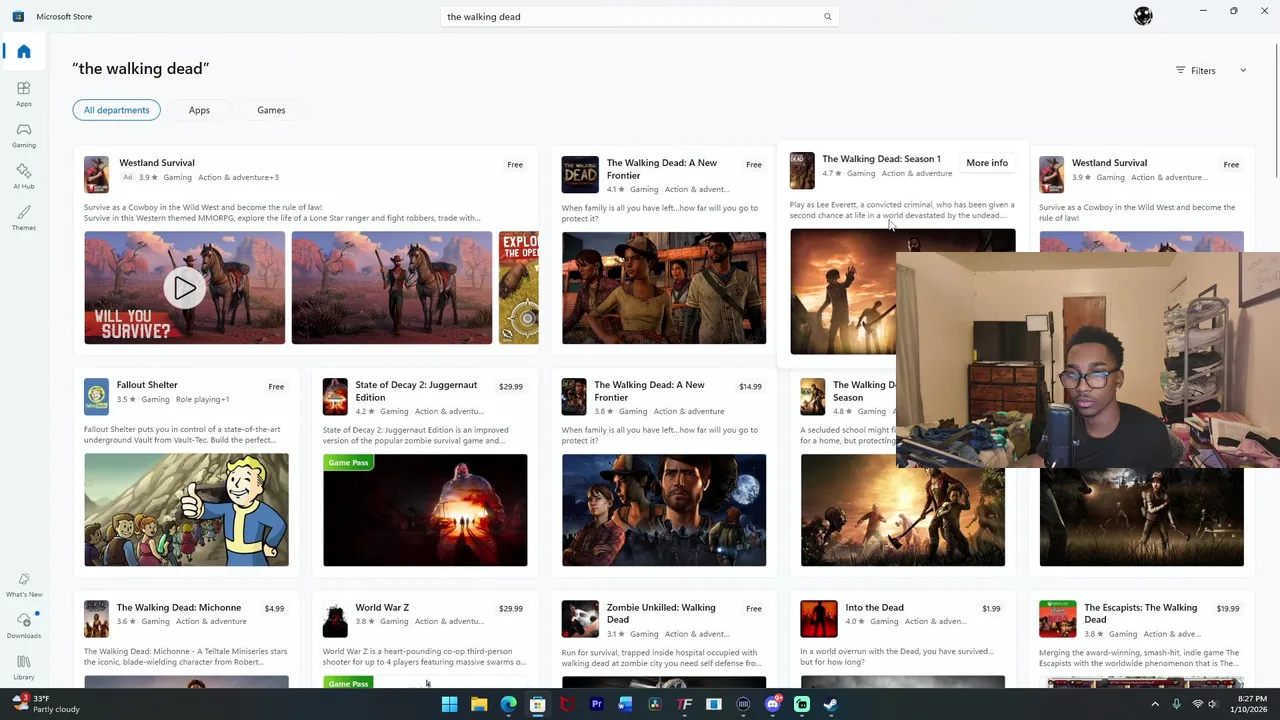Click the search box with 'the walking dead'
This screenshot has height=720, width=1280.
click(639, 17)
